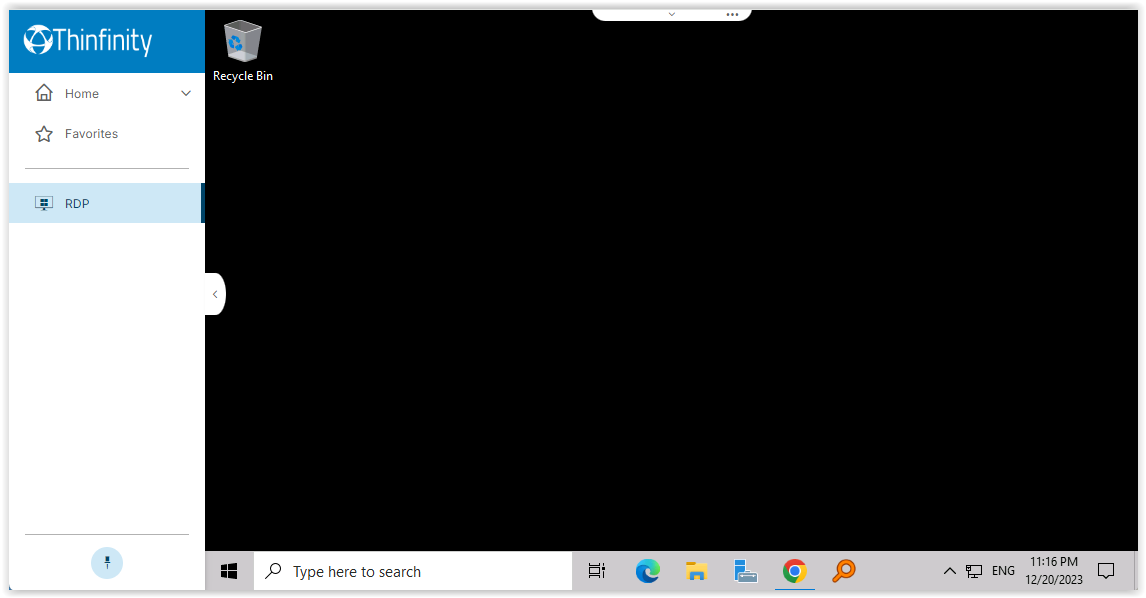This screenshot has width=1146, height=598.
Task: Select the RDP connection in sidebar
Action: [x=105, y=203]
